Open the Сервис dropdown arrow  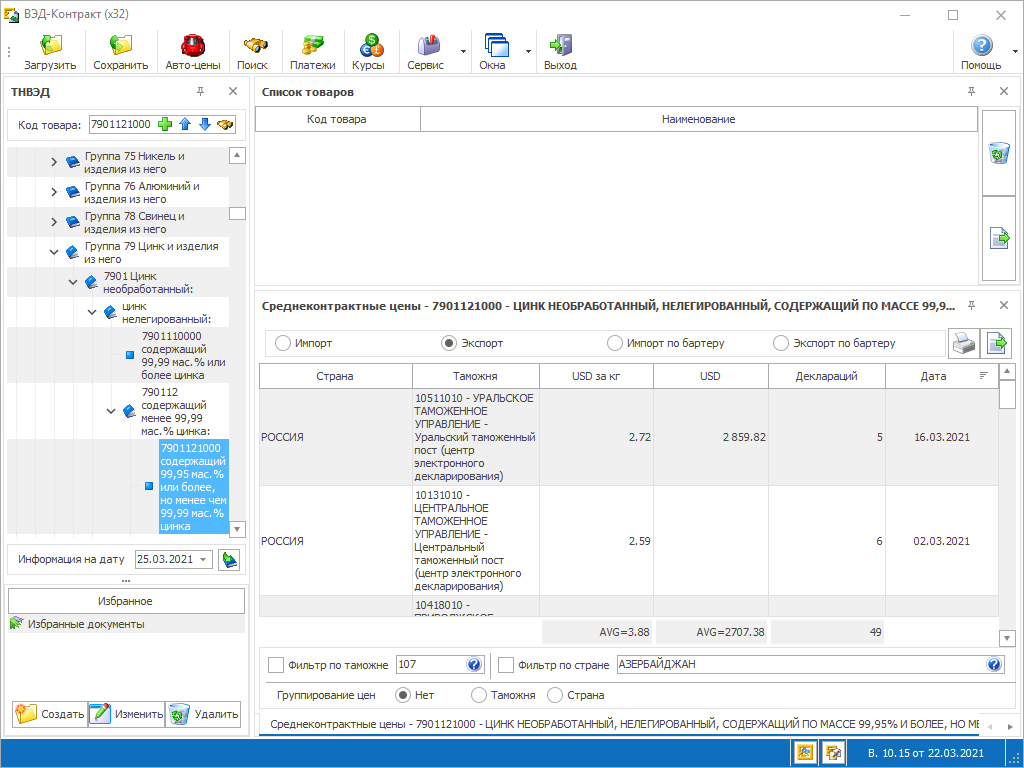tap(463, 51)
